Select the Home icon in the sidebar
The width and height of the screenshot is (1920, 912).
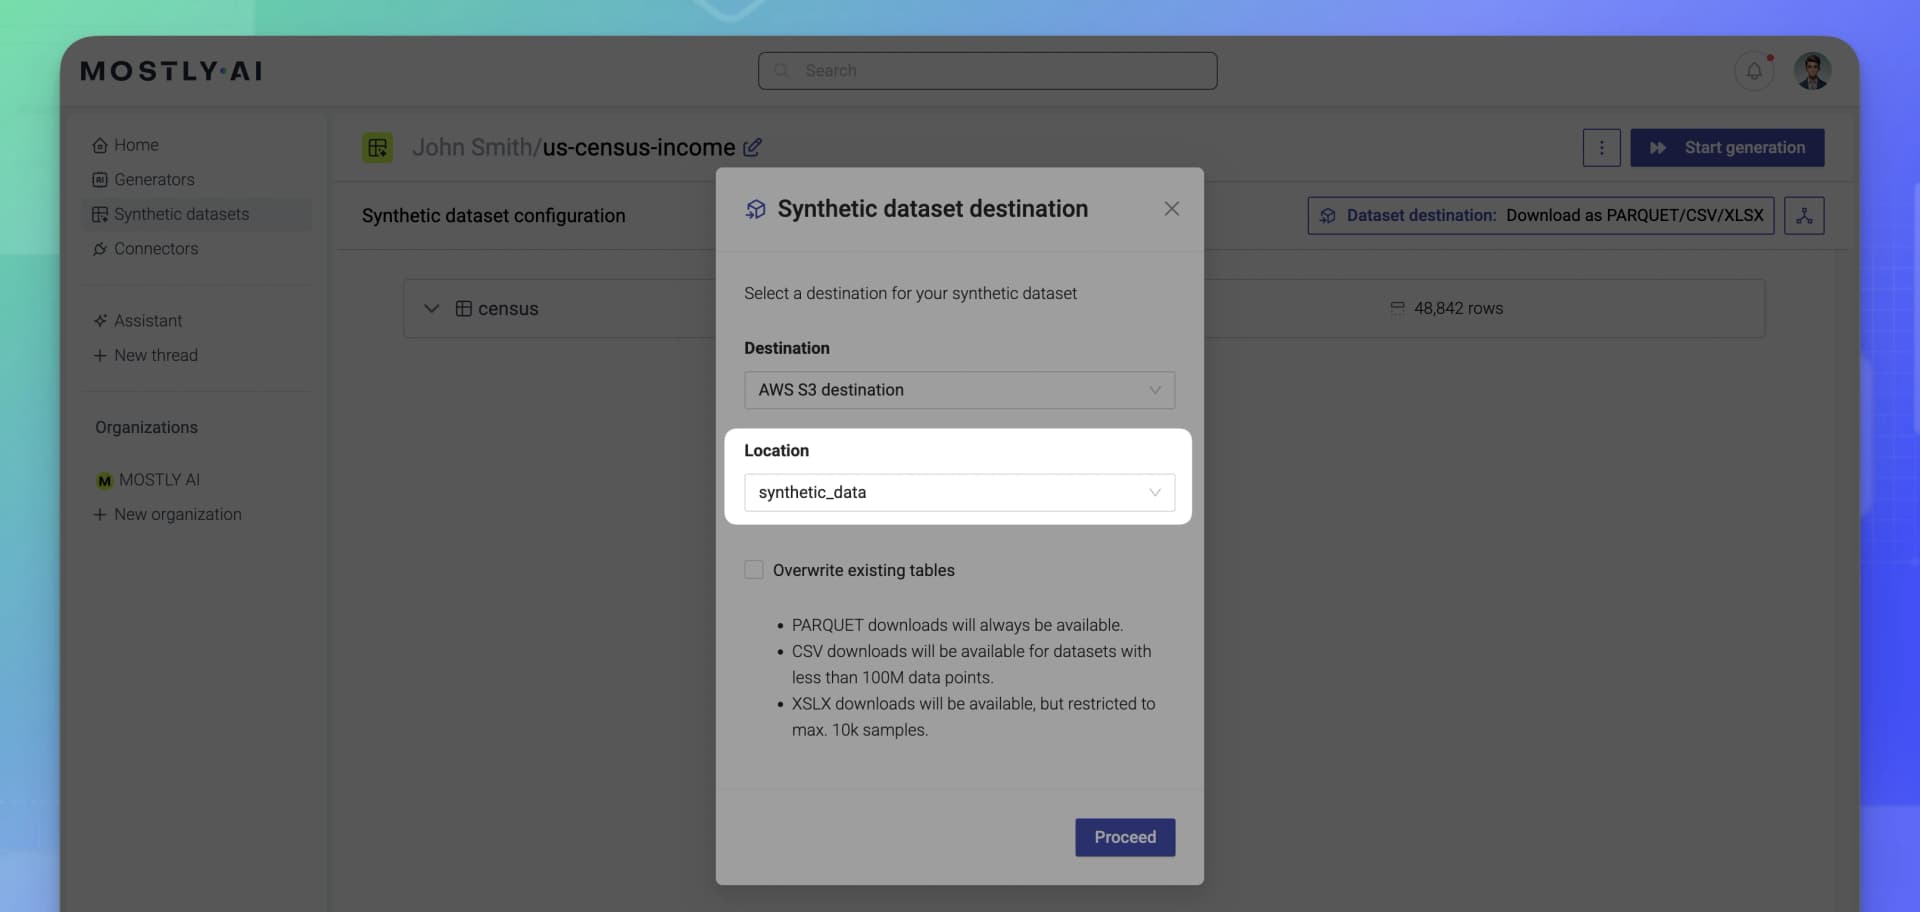click(100, 144)
